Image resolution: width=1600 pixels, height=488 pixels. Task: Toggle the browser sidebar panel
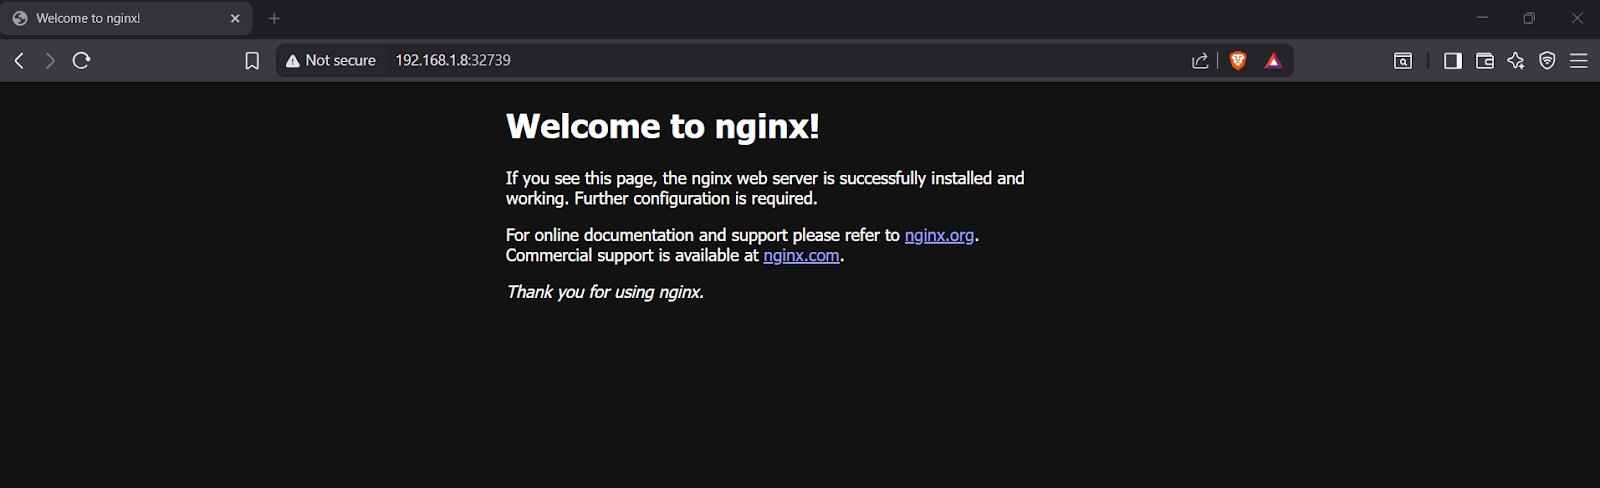click(x=1453, y=61)
